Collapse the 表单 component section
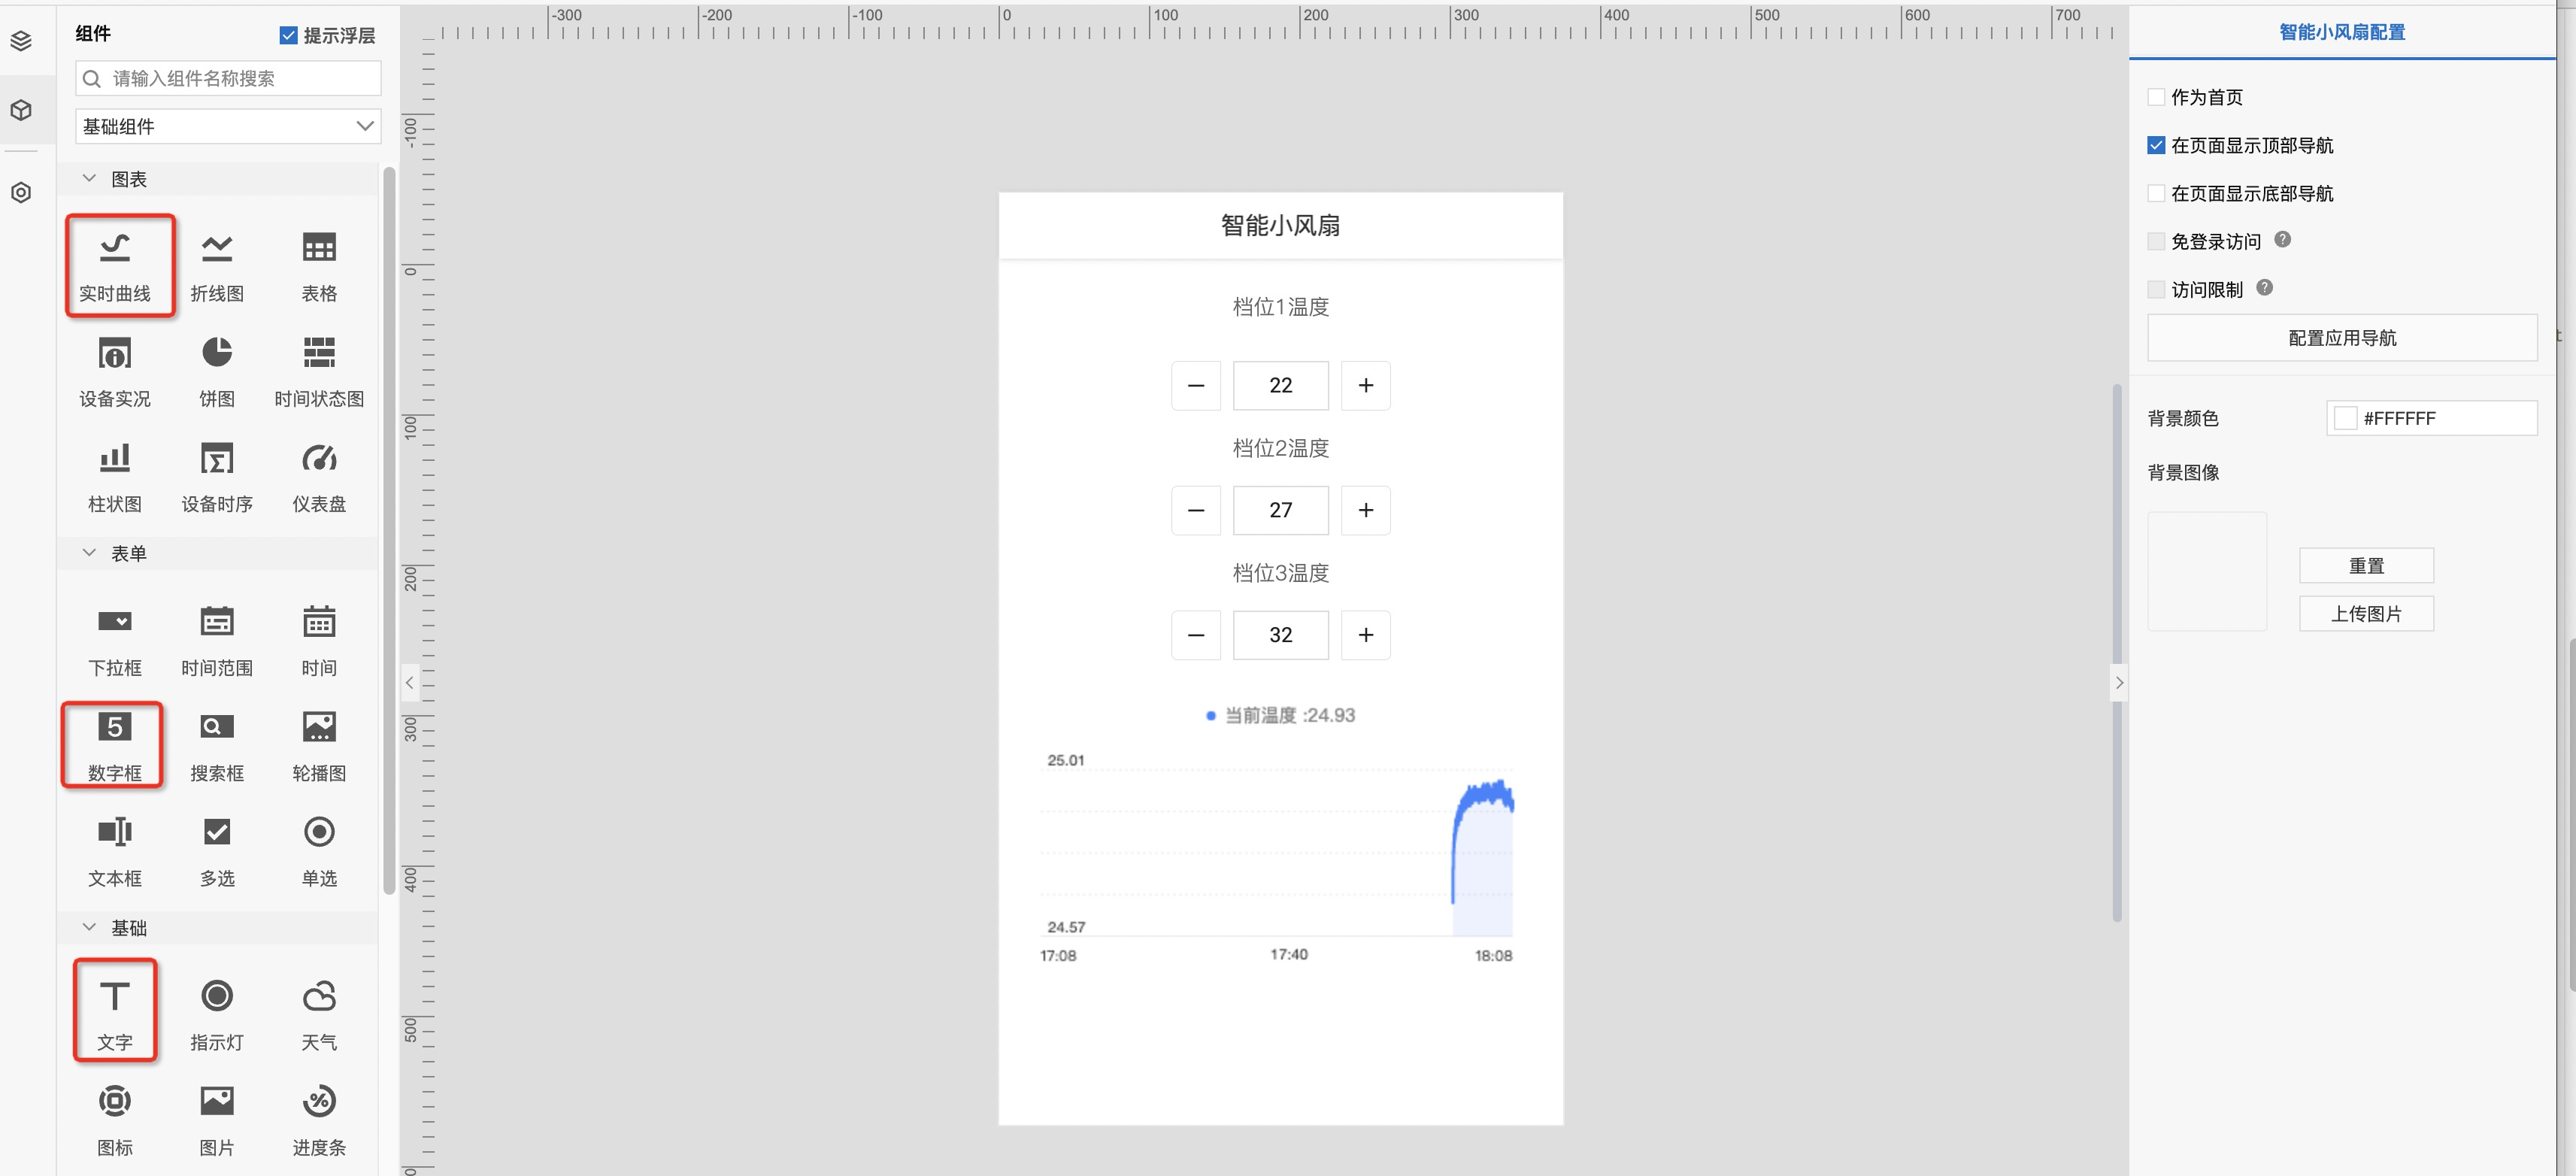This screenshot has width=2576, height=1176. (x=90, y=553)
